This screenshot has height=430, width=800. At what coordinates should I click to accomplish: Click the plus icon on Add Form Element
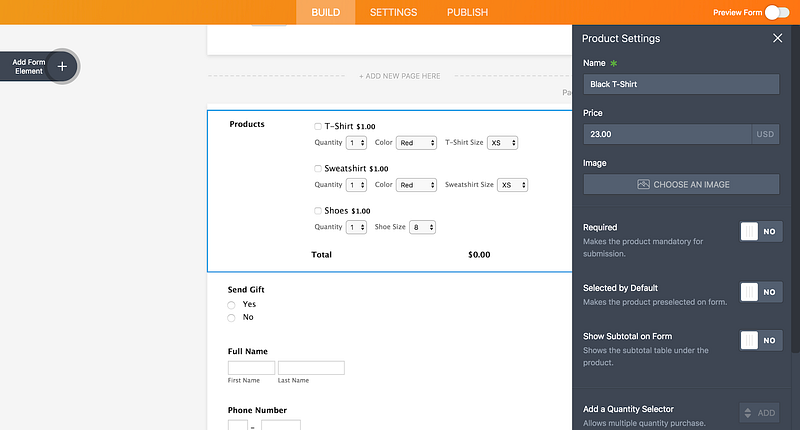pyautogui.click(x=62, y=66)
